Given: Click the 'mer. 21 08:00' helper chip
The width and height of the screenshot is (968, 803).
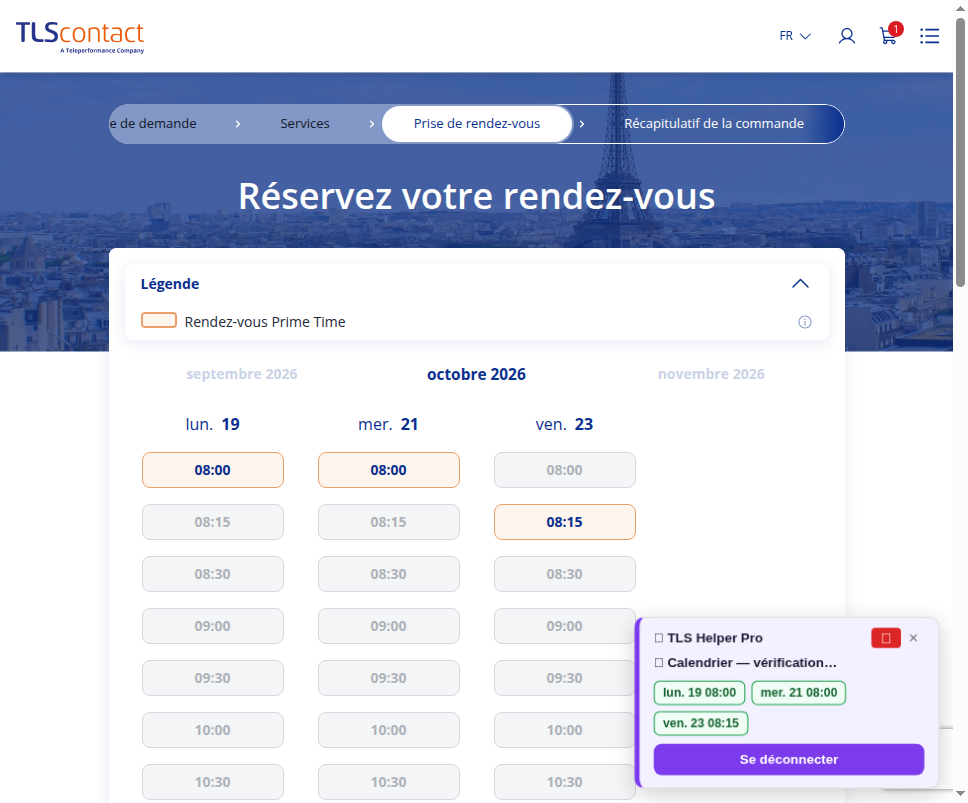Looking at the screenshot, I should [798, 693].
